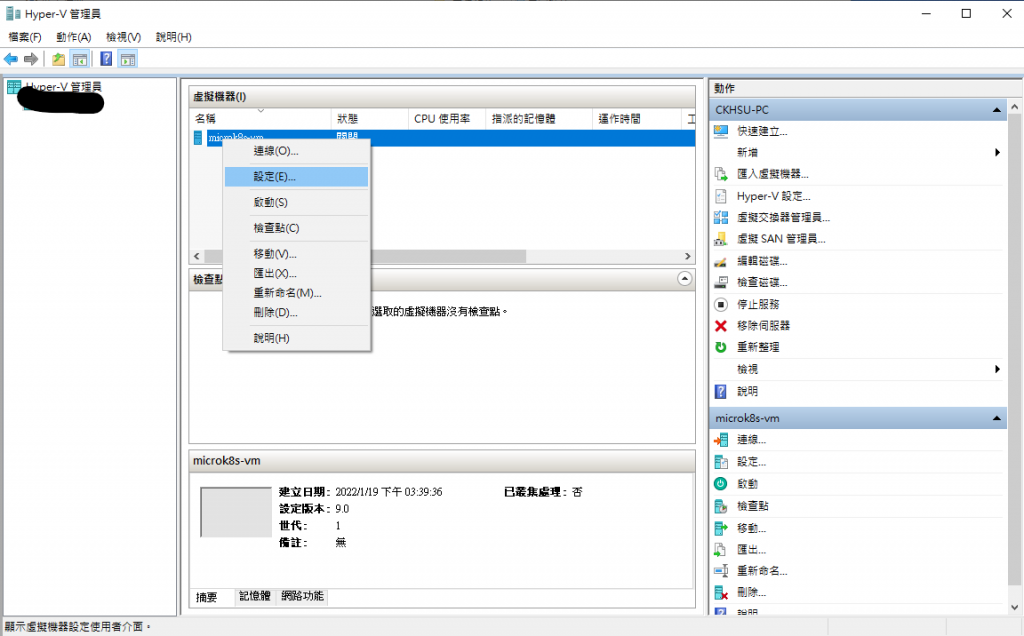Click the 匯入虛擬機器 icon
This screenshot has width=1024, height=636.
click(x=721, y=174)
